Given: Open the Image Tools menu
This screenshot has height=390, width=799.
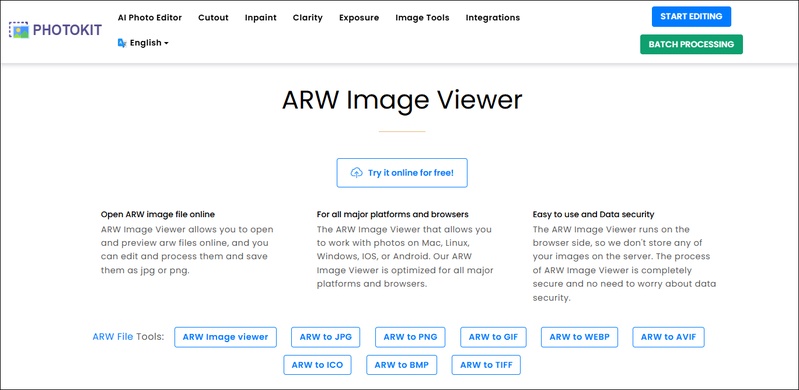Looking at the screenshot, I should [x=422, y=17].
